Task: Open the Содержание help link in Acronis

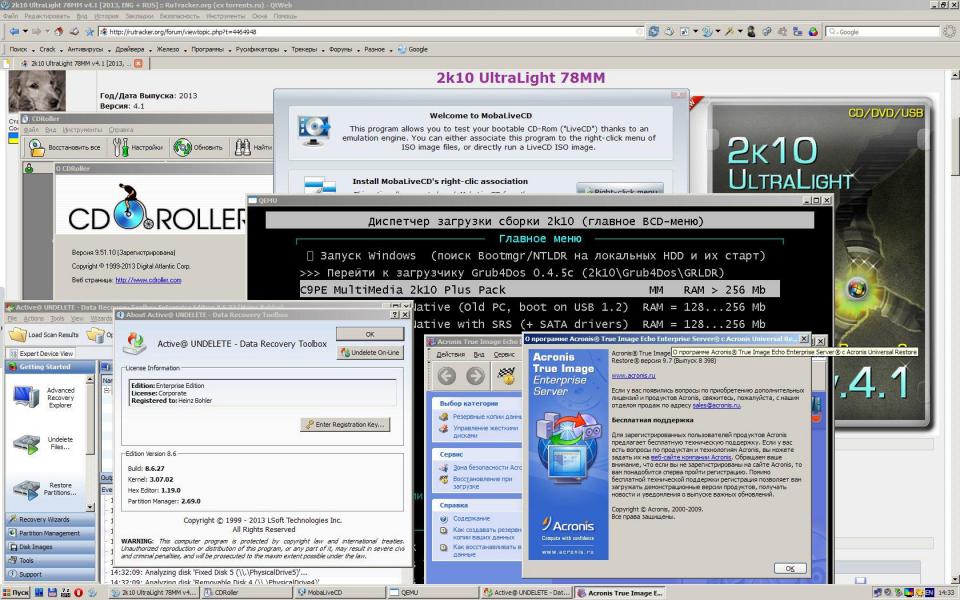Action: pyautogui.click(x=471, y=519)
